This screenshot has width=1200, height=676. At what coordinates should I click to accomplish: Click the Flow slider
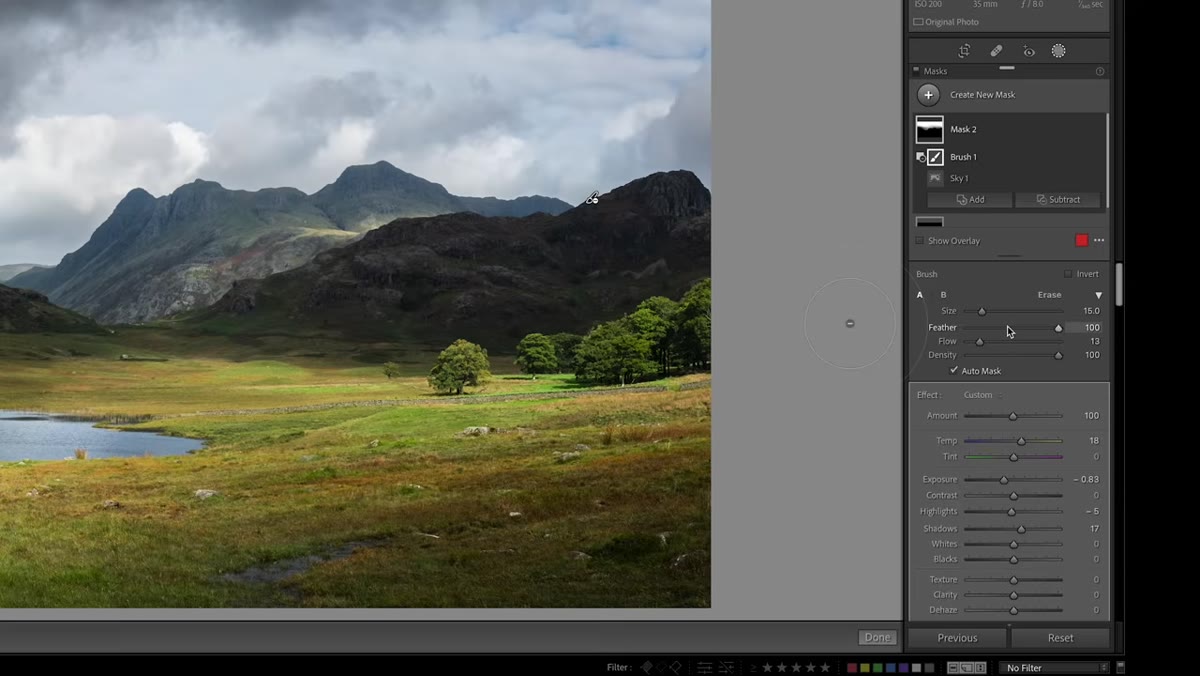pyautogui.click(x=1013, y=342)
